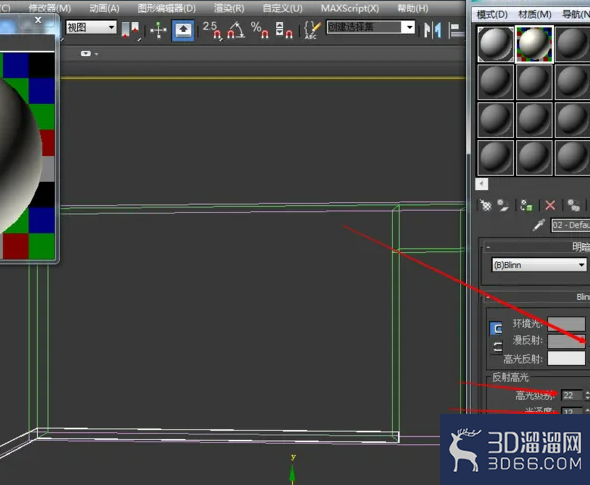Viewport: 590px width, 485px height.
Task: Select the highlighted second sample slot
Action: click(534, 44)
